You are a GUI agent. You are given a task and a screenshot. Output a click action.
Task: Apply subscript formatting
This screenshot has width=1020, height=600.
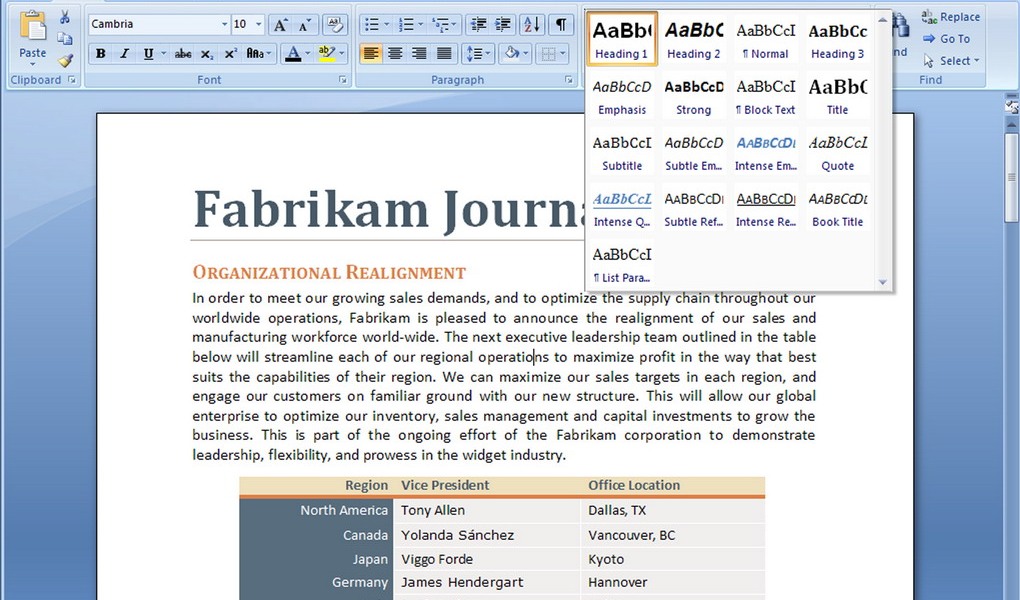206,54
